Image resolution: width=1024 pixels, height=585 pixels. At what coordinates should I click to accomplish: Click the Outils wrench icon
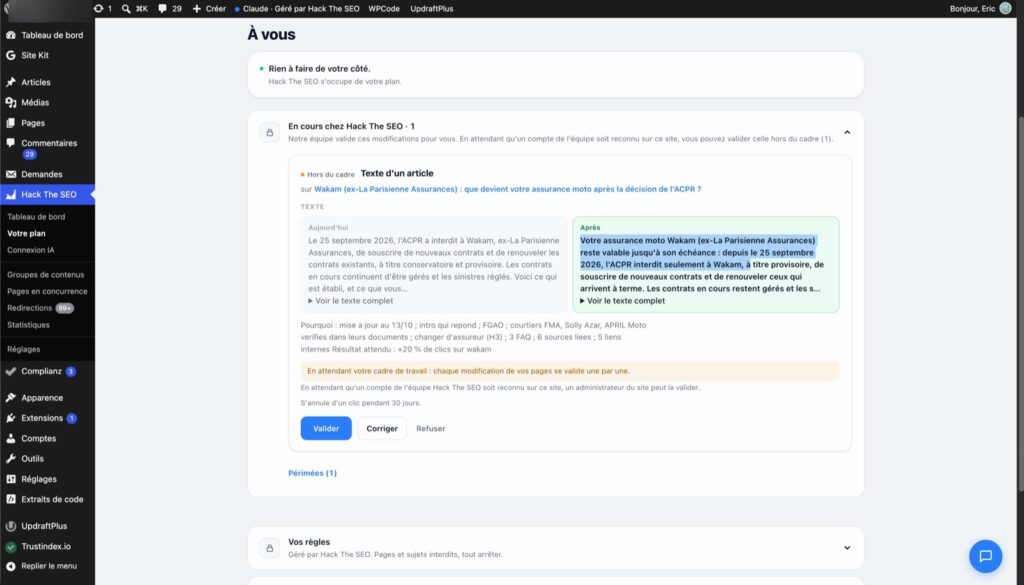pyautogui.click(x=11, y=459)
